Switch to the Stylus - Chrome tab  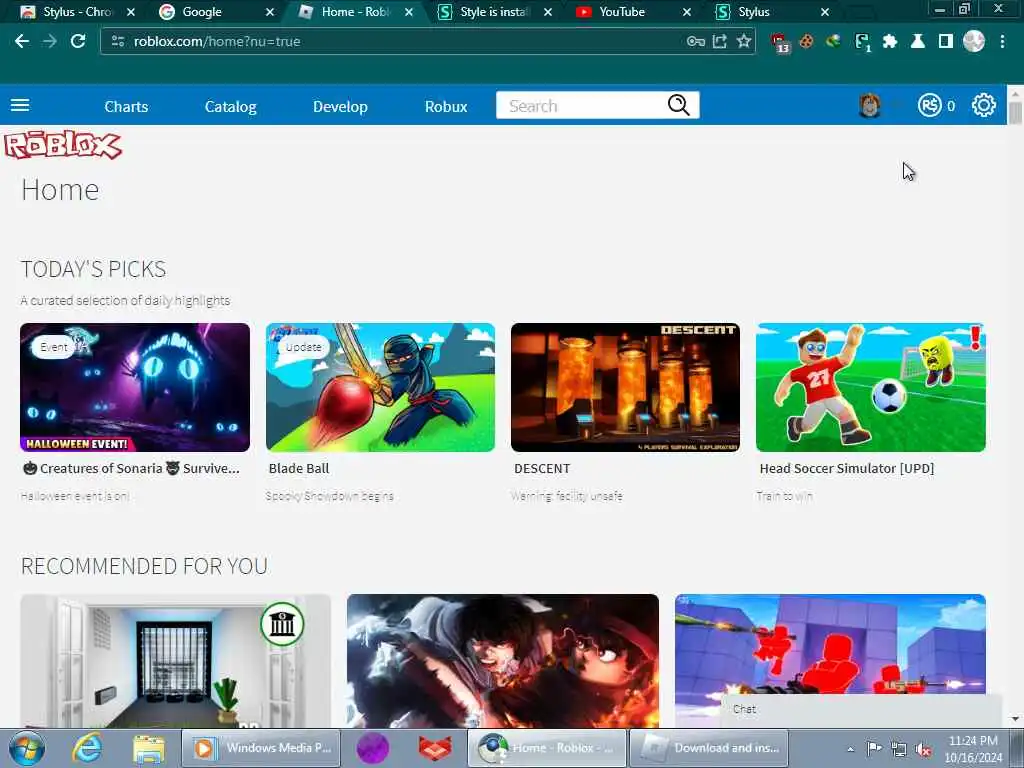tap(77, 12)
